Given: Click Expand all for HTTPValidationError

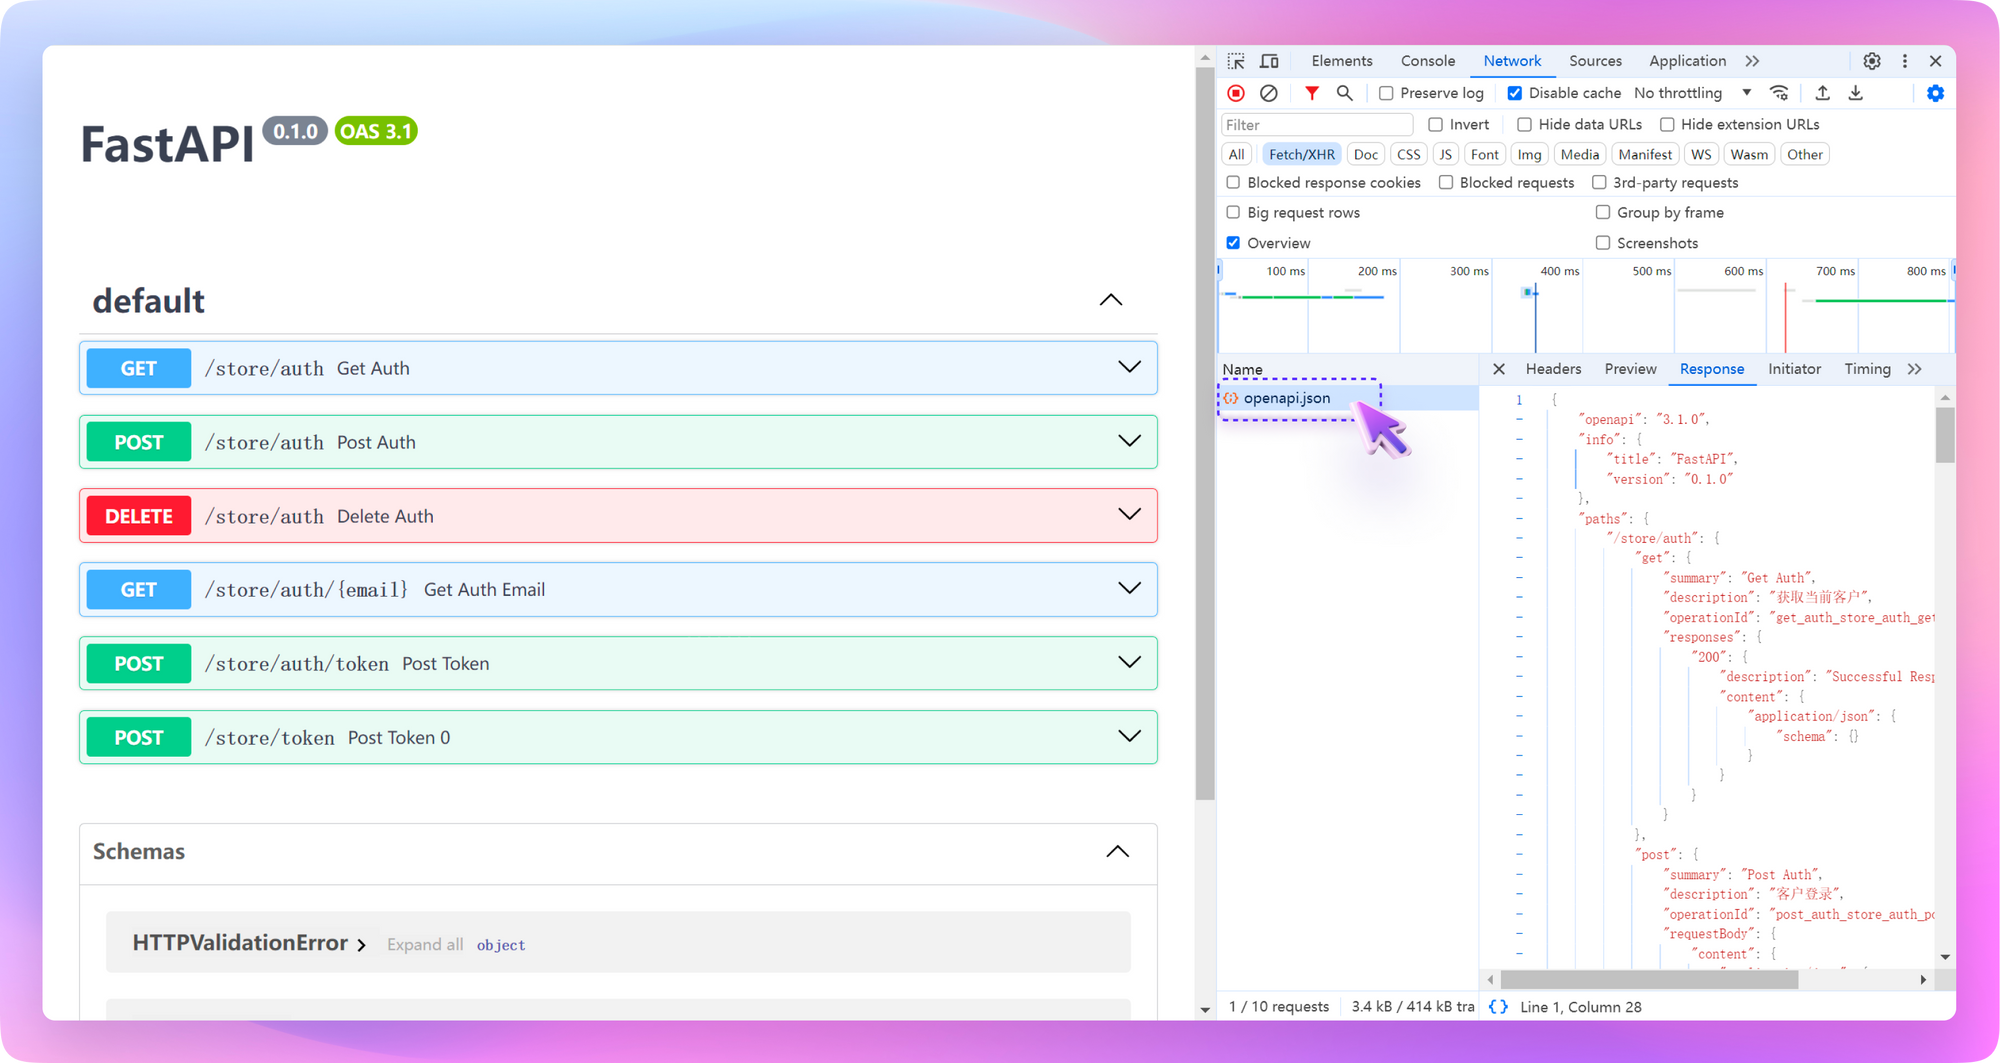Looking at the screenshot, I should pos(425,945).
